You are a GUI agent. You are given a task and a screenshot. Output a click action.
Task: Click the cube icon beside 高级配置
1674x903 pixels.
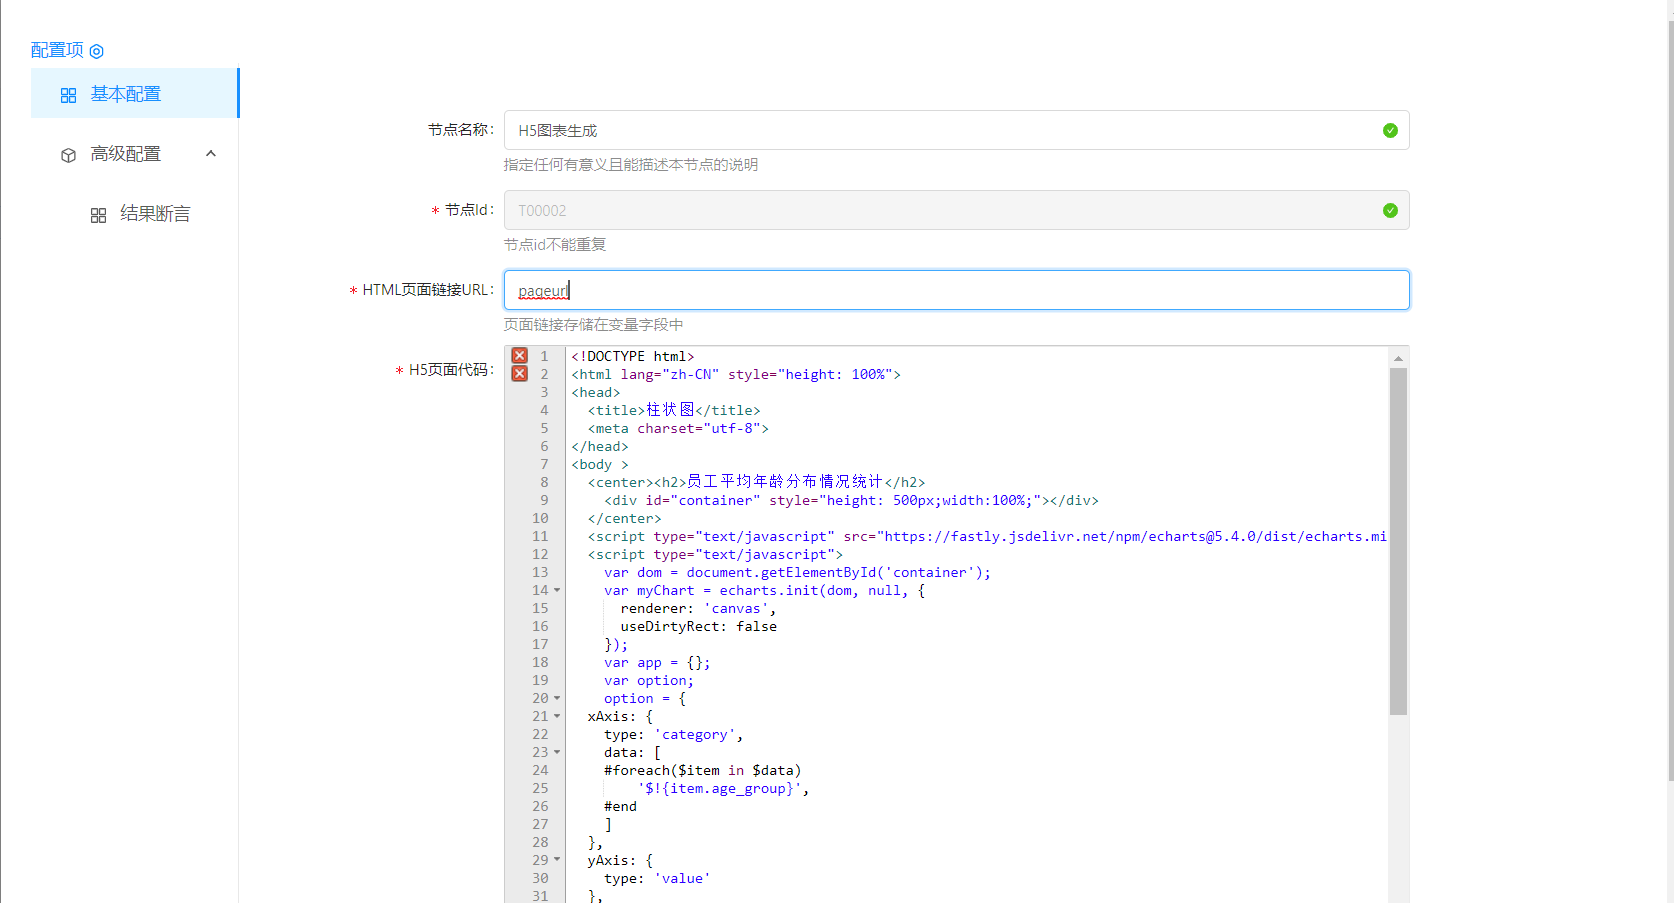(68, 155)
